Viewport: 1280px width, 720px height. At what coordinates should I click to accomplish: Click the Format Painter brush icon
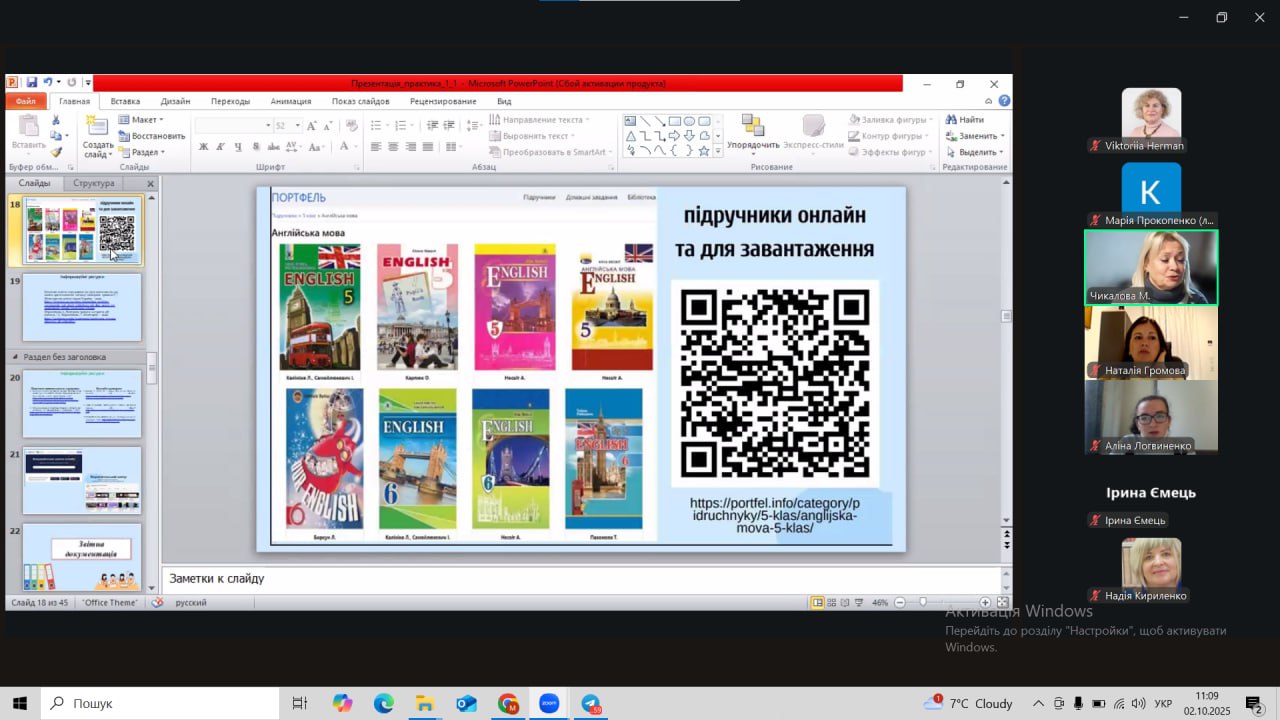(x=56, y=152)
